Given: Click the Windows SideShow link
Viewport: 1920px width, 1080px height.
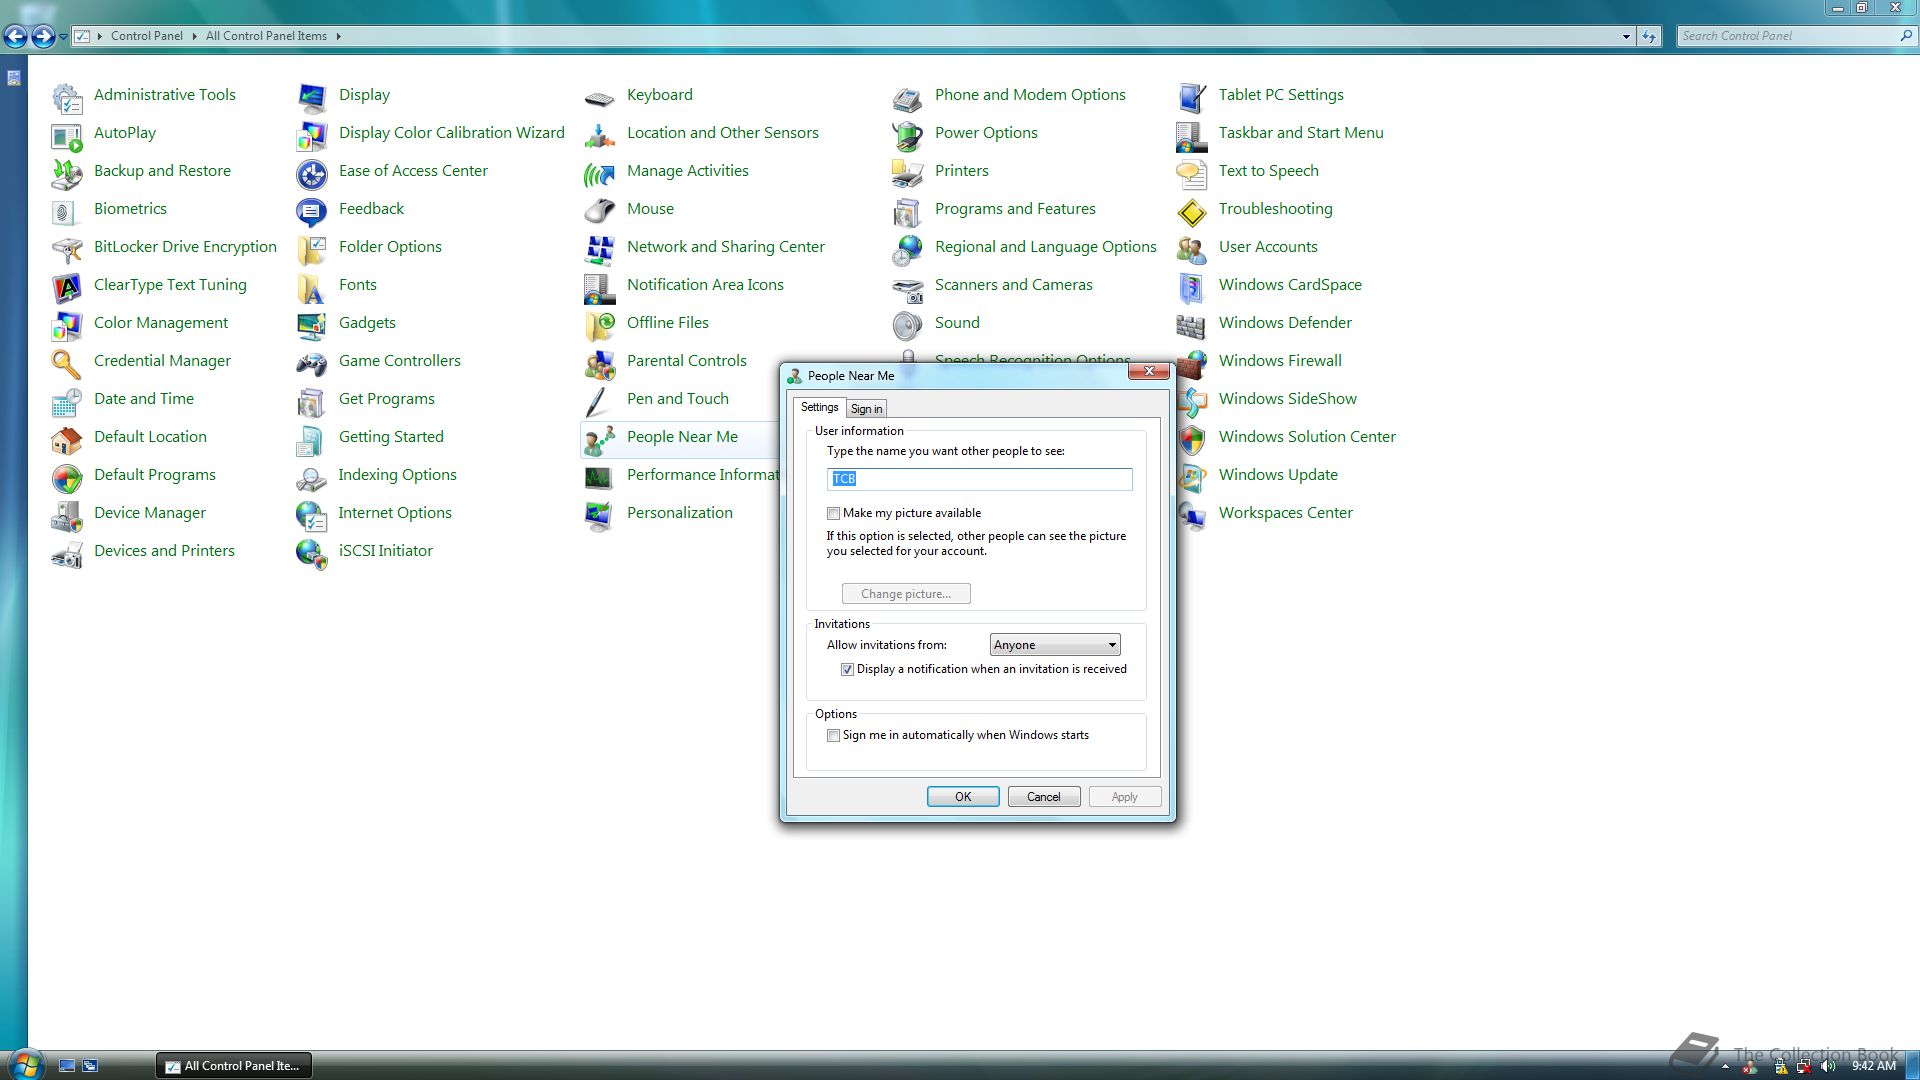Looking at the screenshot, I should 1287,399.
